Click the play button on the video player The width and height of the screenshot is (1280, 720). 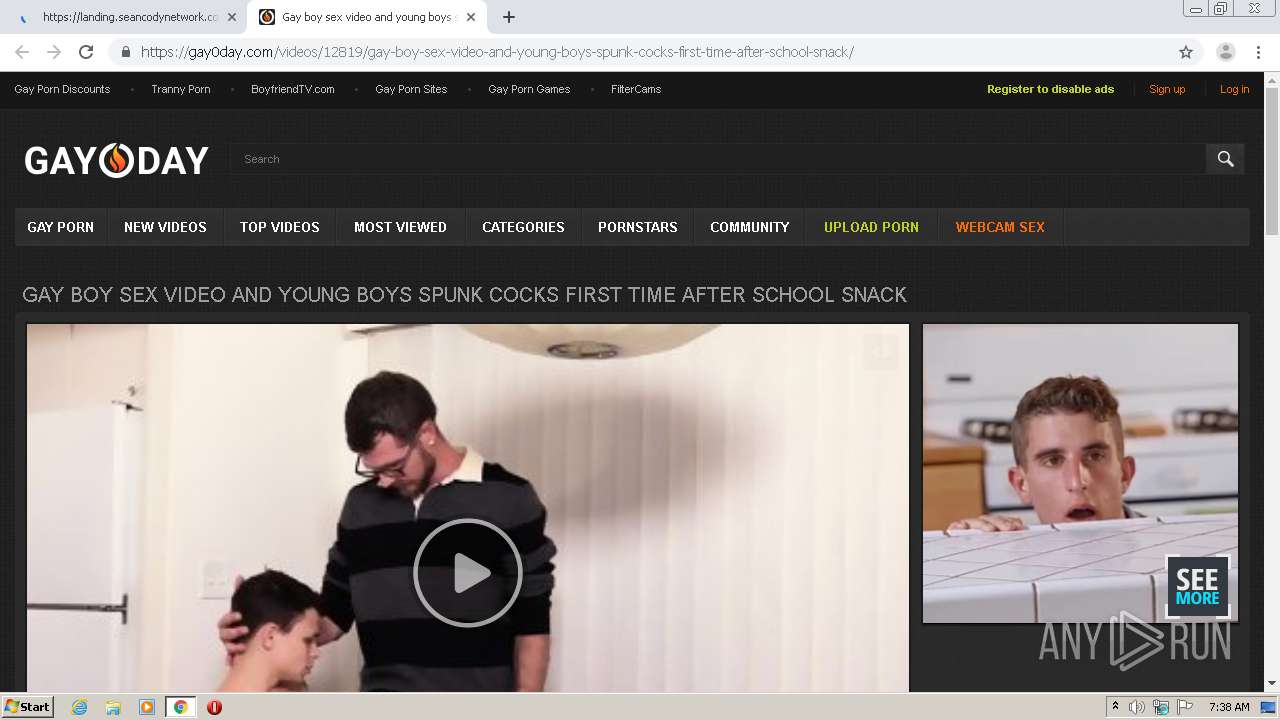coord(468,573)
